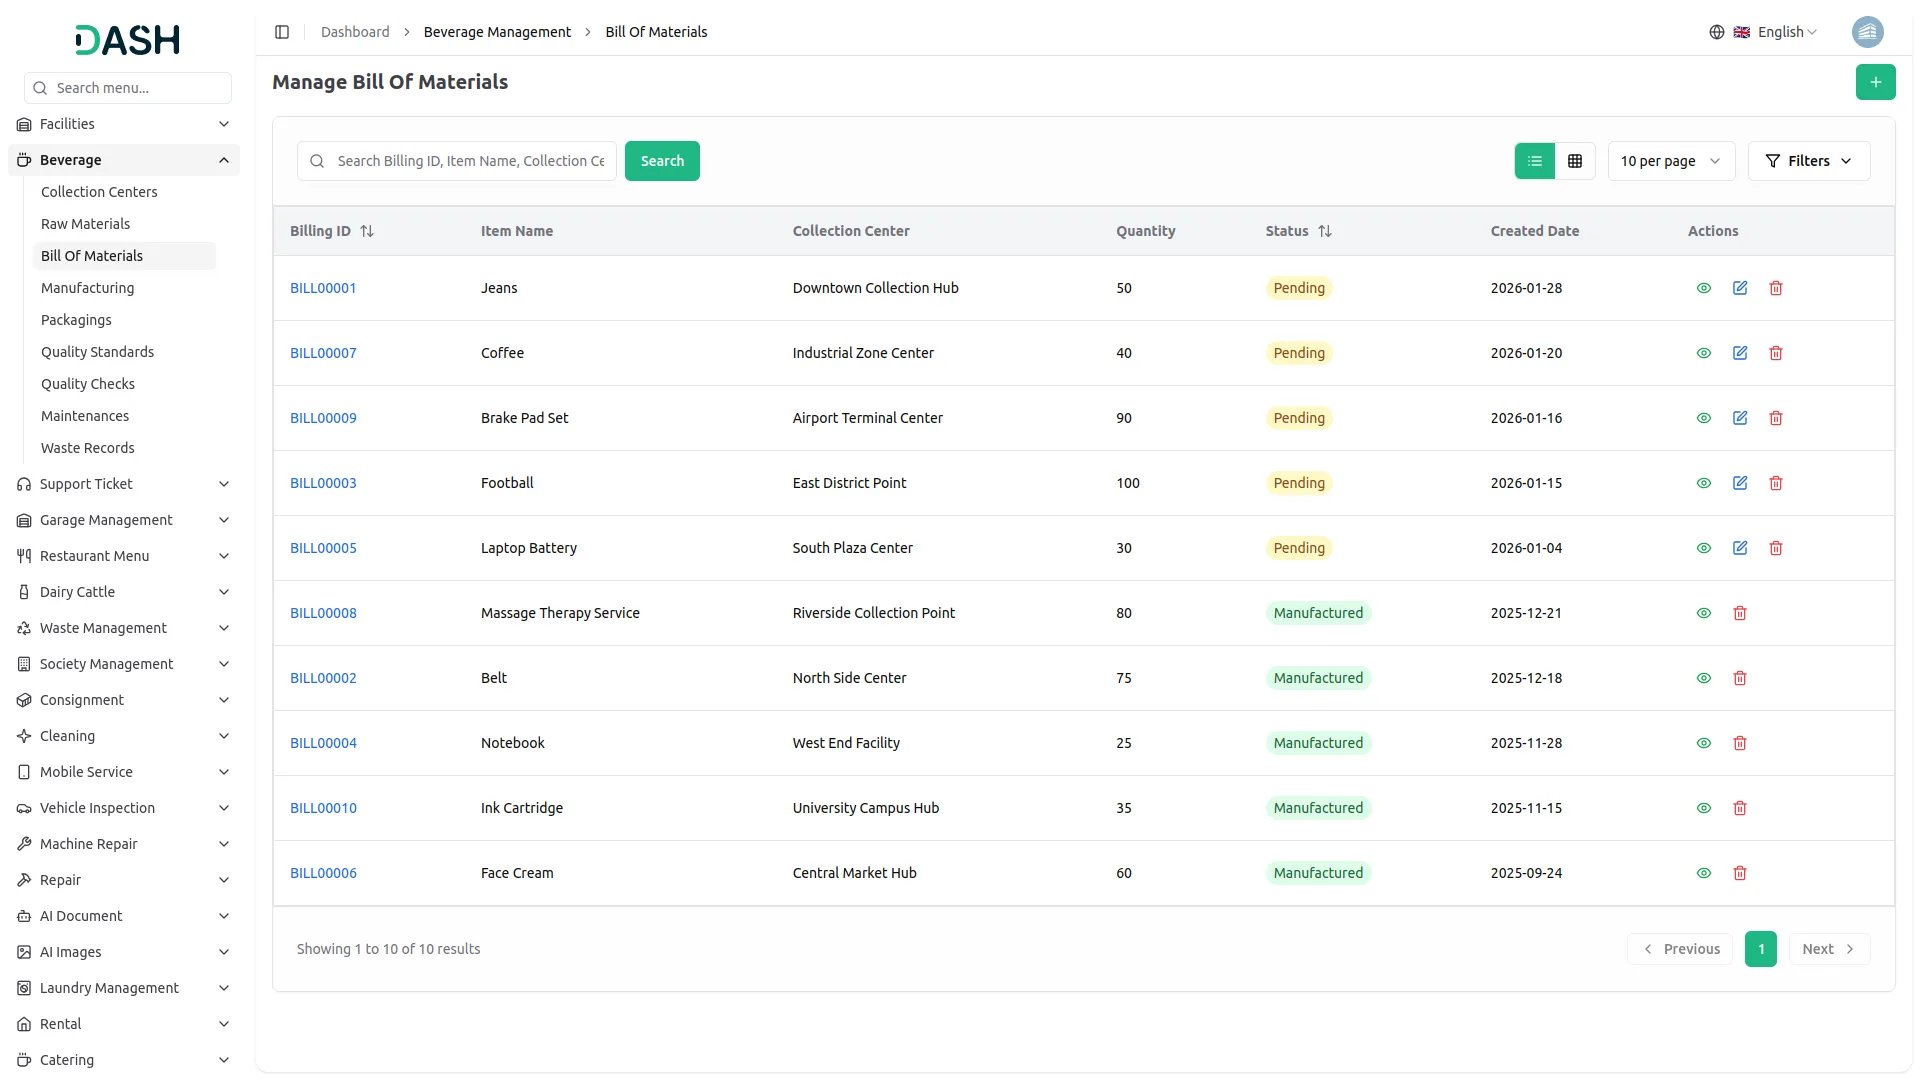
Task: Toggle the sidebar collapse icon
Action: tap(282, 32)
